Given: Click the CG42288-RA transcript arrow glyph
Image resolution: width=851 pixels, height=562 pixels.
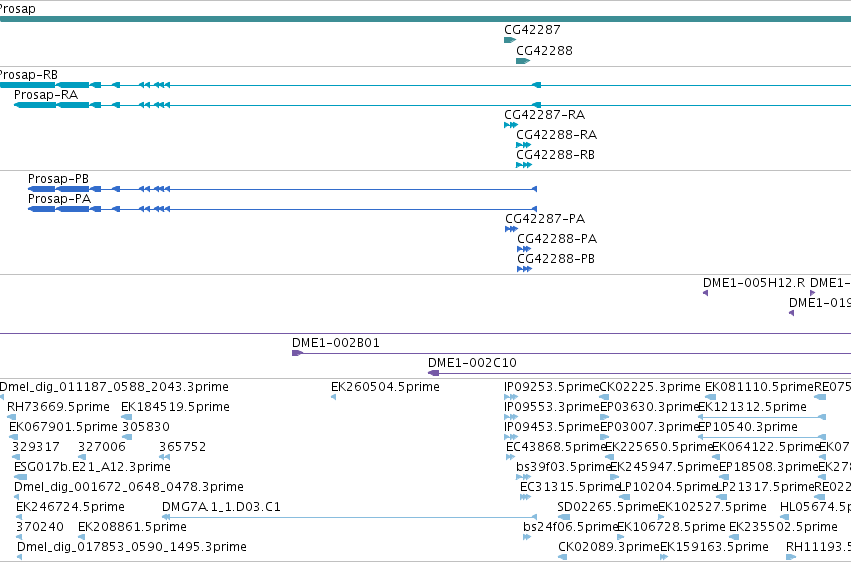Looking at the screenshot, I should (523, 145).
